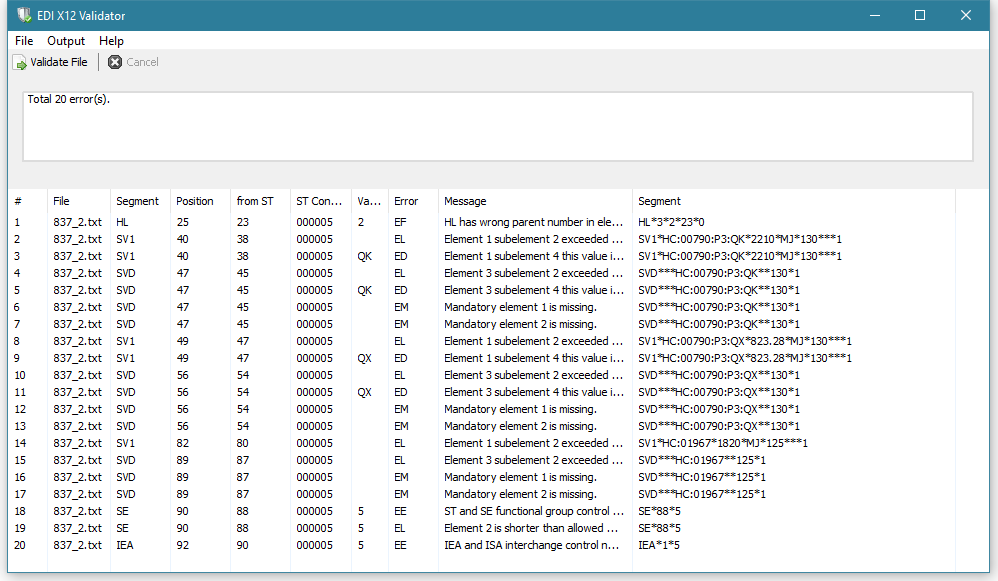
Task: Click the Validate File document icon
Action: point(19,62)
